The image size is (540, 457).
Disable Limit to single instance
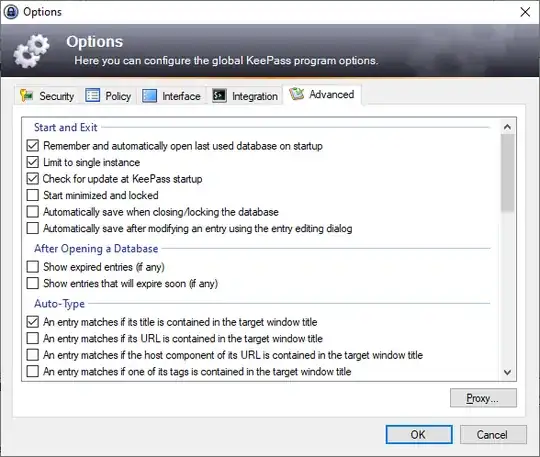[33, 162]
